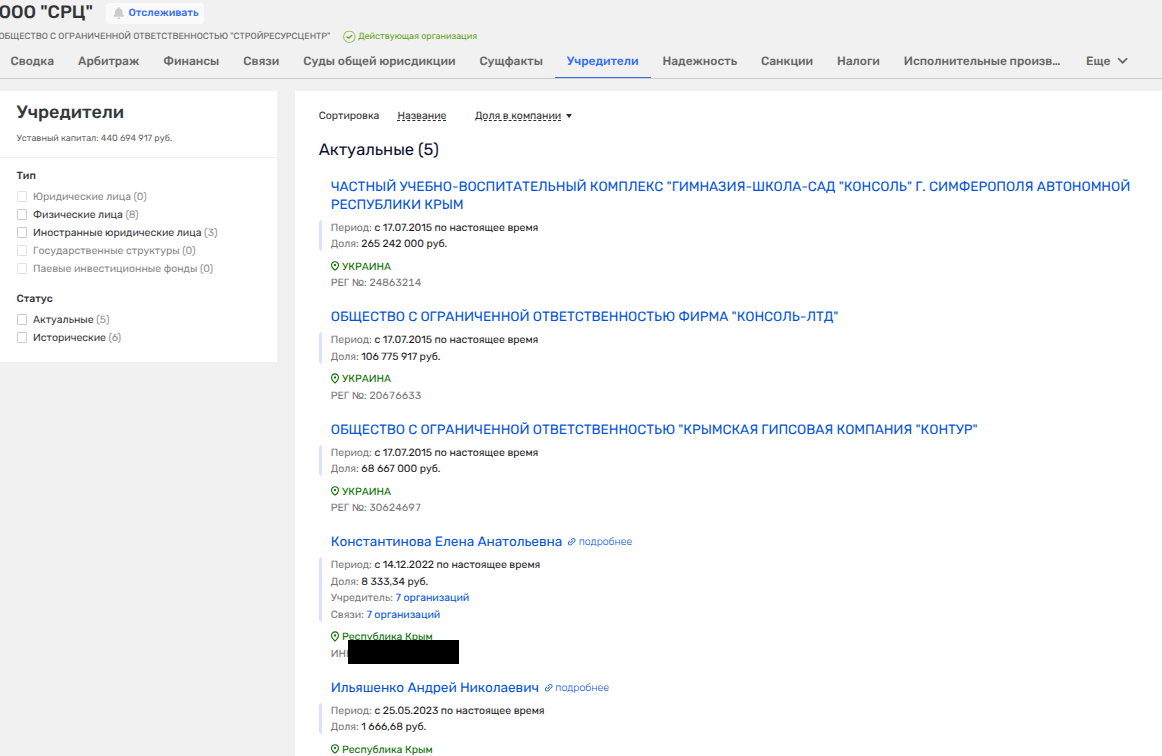
Task: Go to the Надежность tab
Action: tap(699, 61)
